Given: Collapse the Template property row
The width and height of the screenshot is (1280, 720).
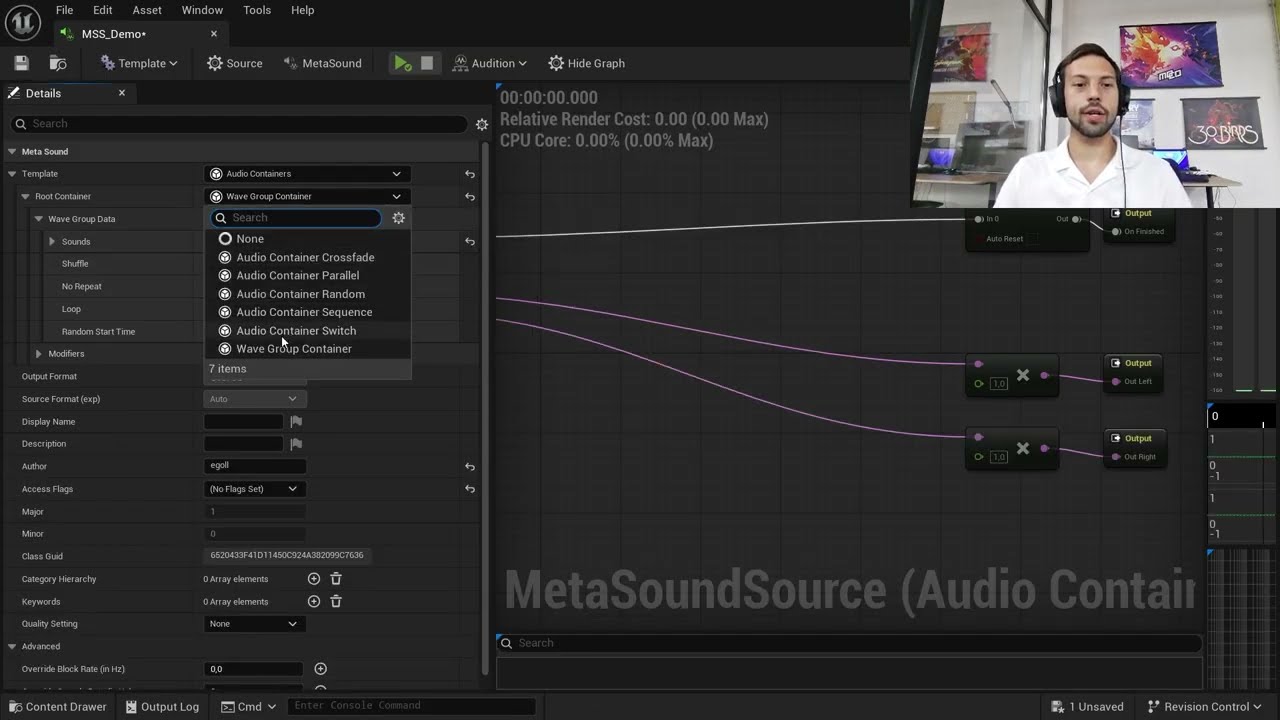Looking at the screenshot, I should [12, 174].
